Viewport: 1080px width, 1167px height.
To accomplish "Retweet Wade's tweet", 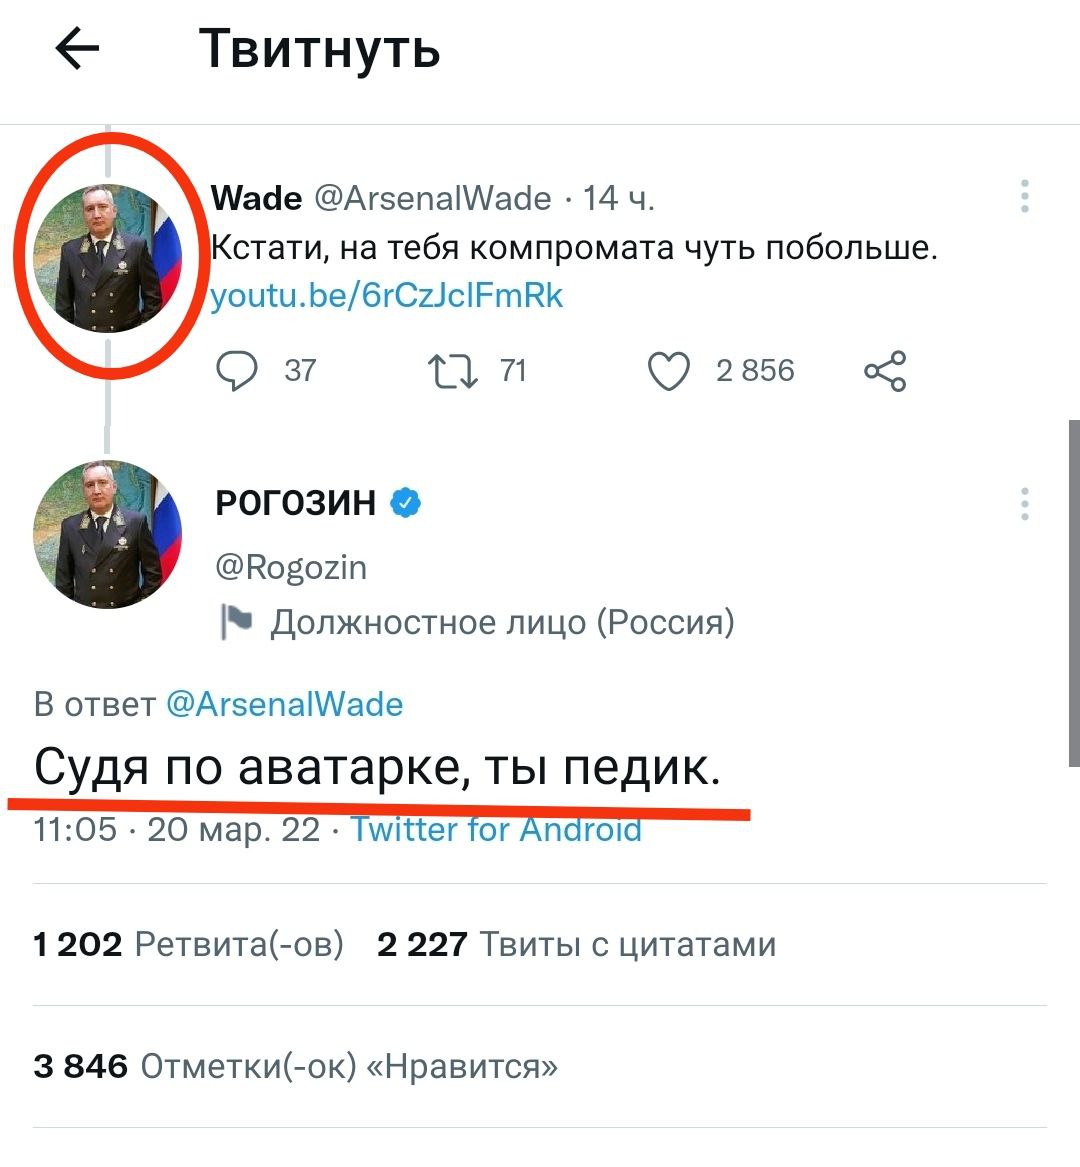I will (452, 371).
